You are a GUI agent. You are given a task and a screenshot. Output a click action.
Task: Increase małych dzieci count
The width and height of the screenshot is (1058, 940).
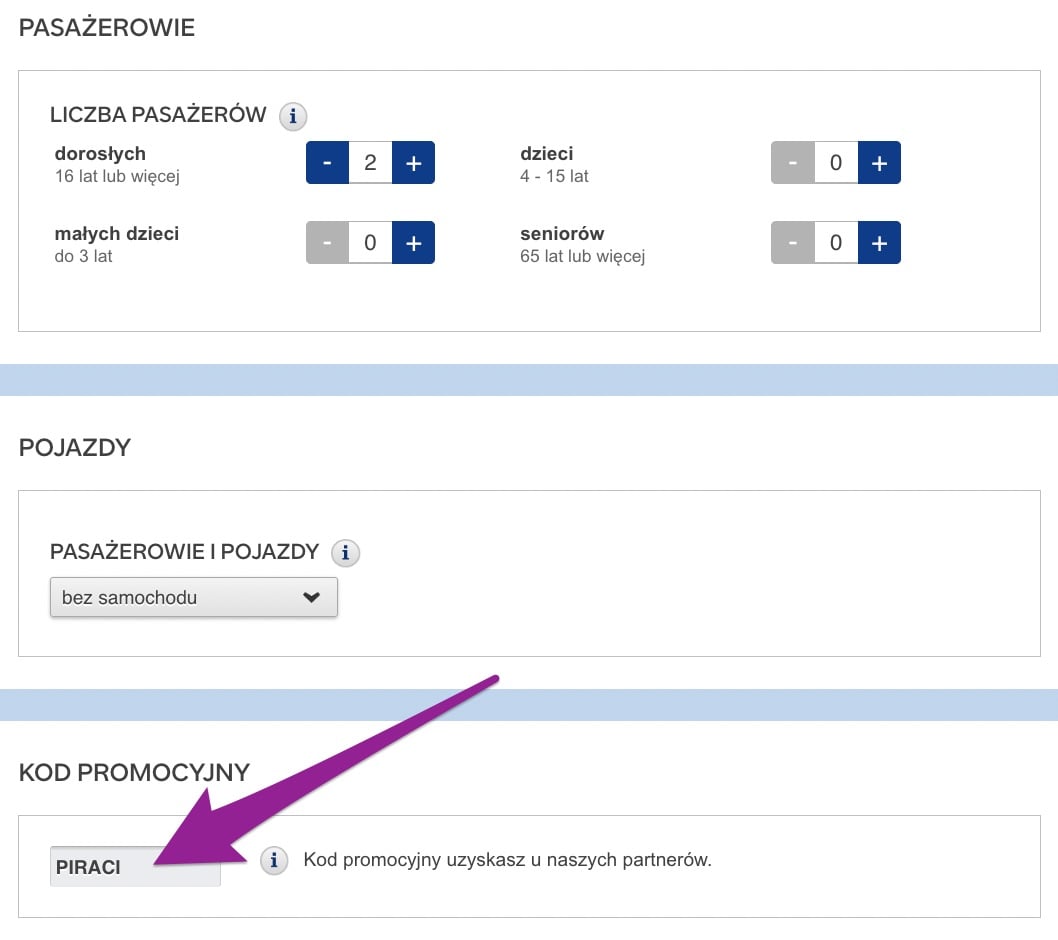[x=414, y=243]
